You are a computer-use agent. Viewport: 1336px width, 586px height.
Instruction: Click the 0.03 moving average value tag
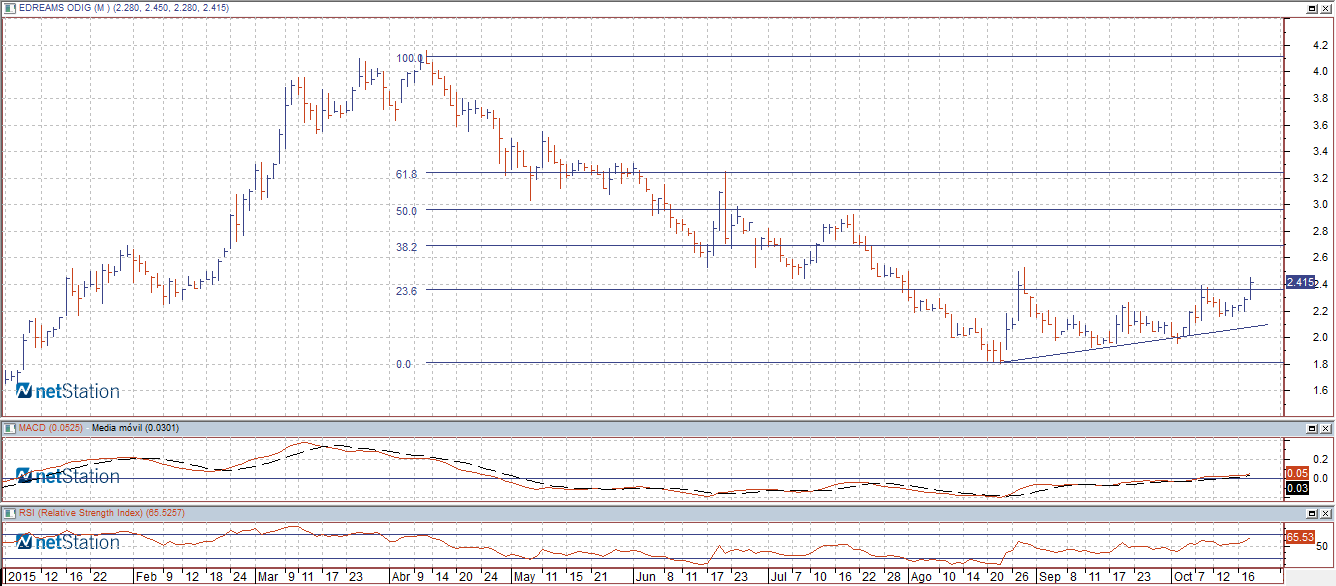tap(1297, 487)
